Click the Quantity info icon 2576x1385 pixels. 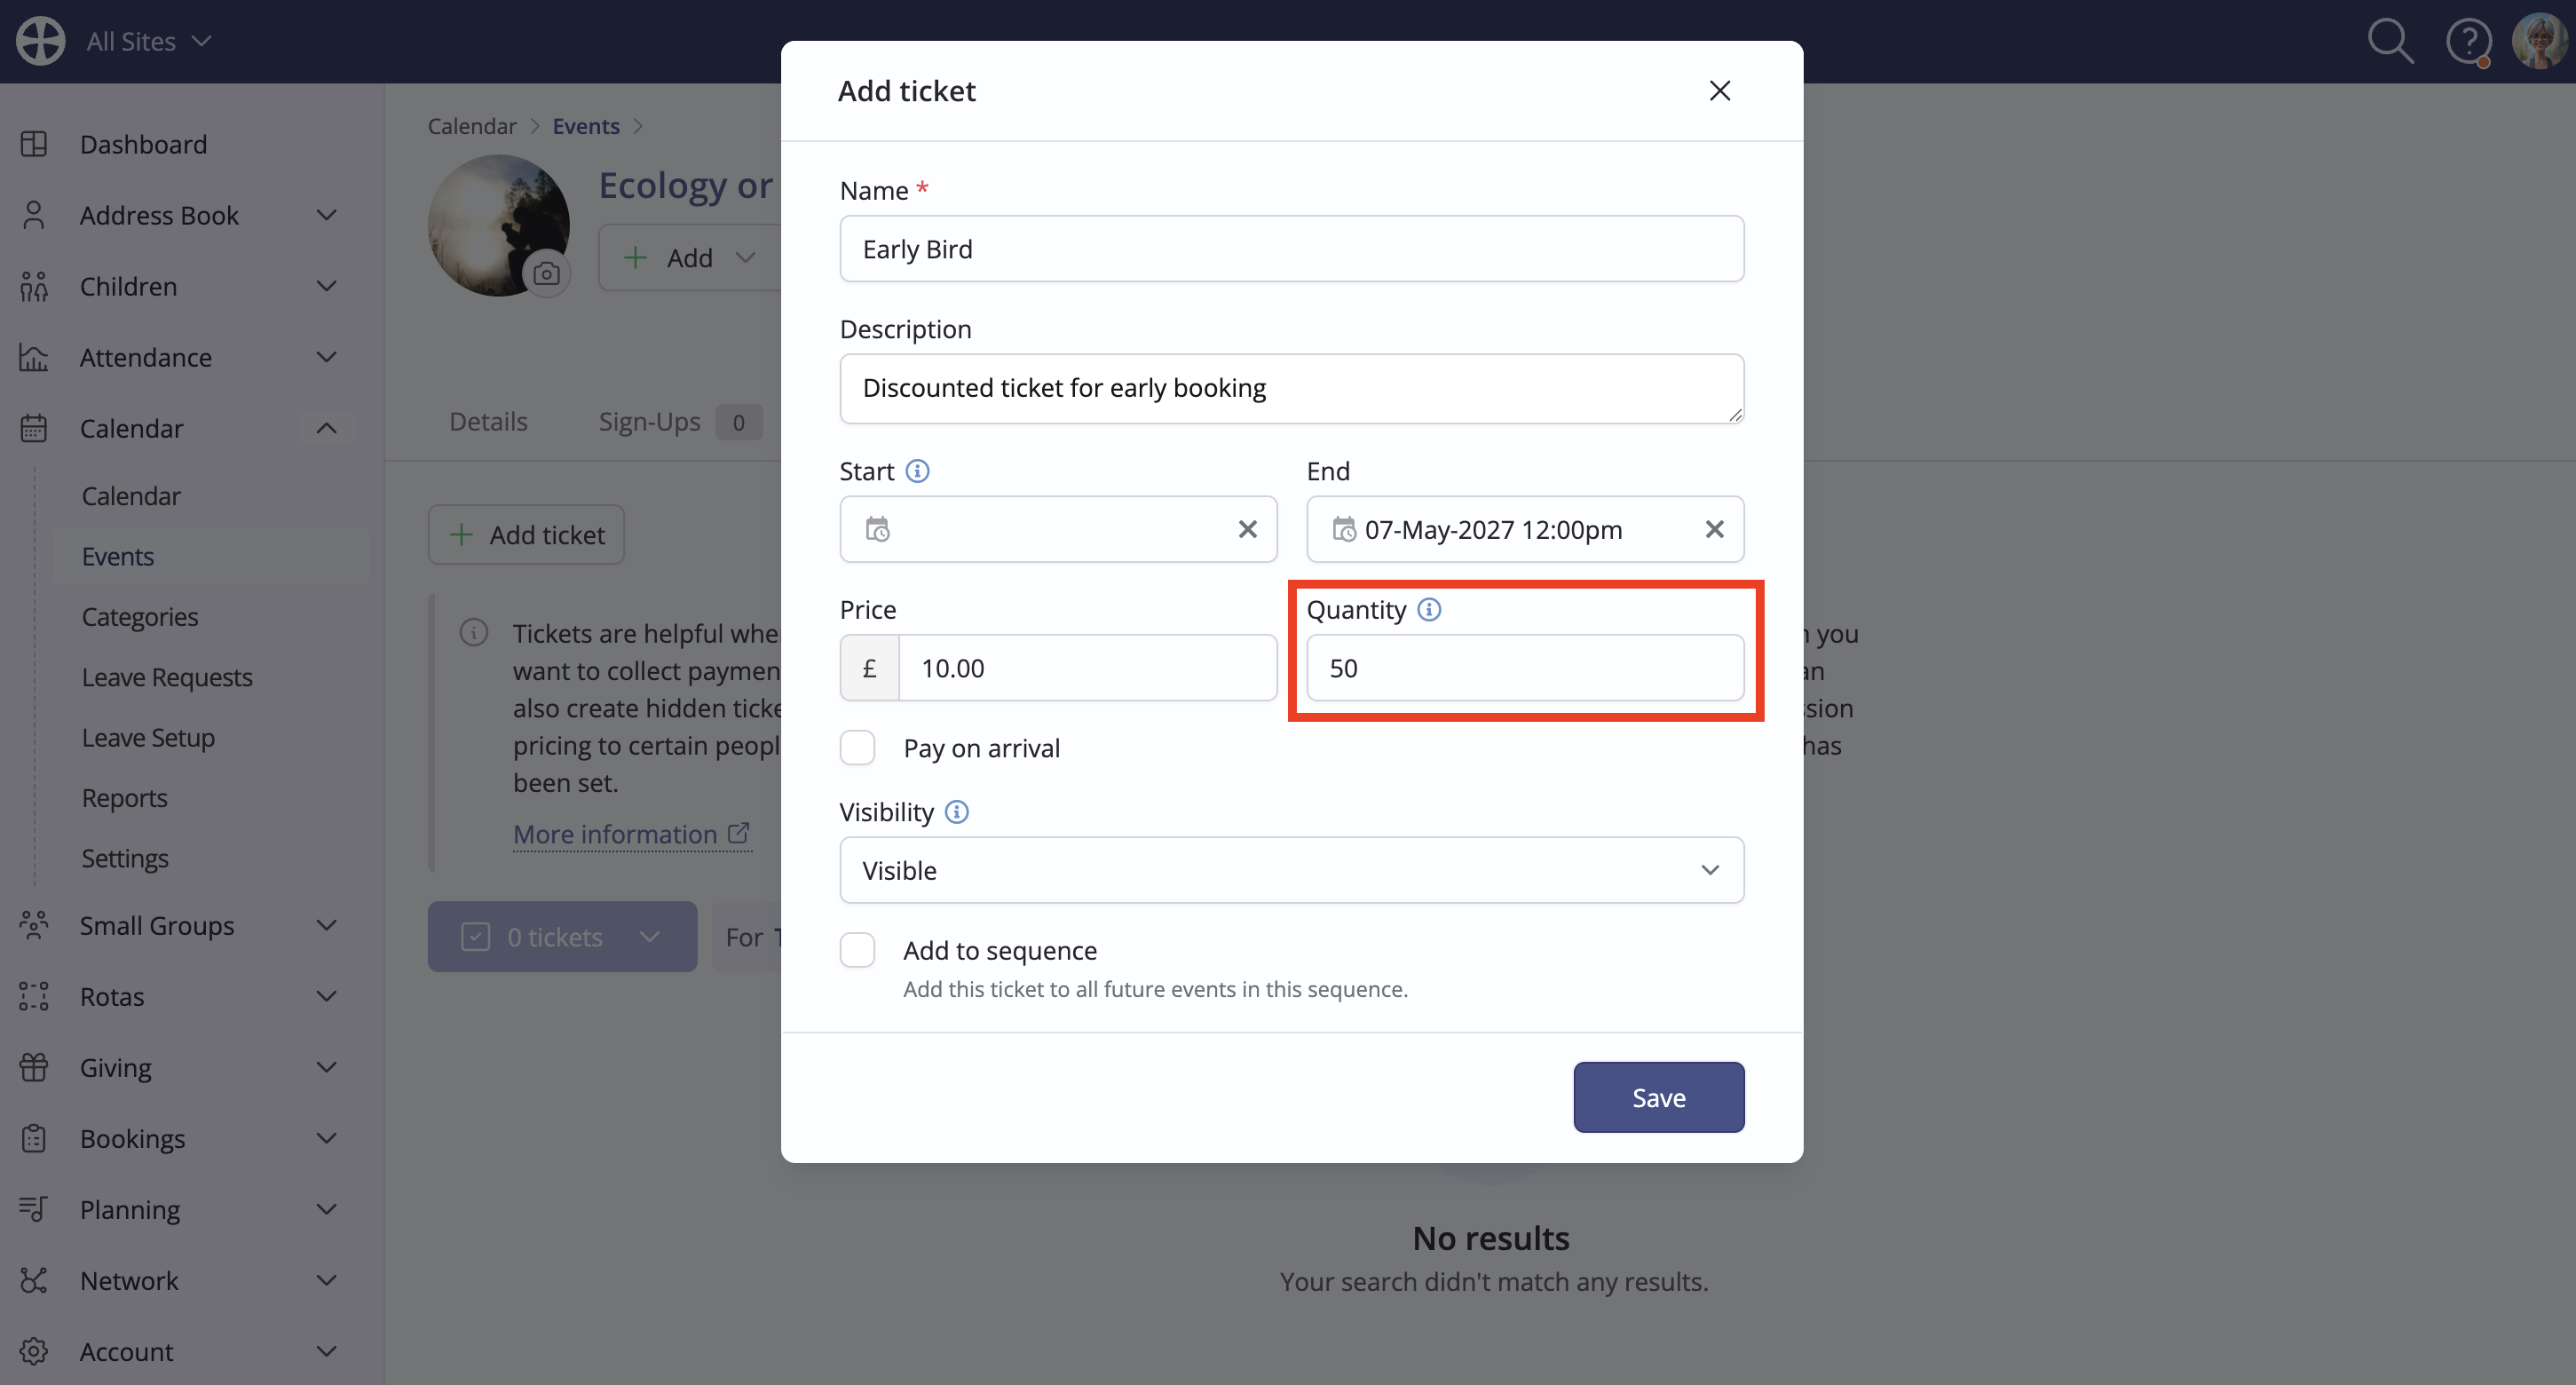point(1429,609)
